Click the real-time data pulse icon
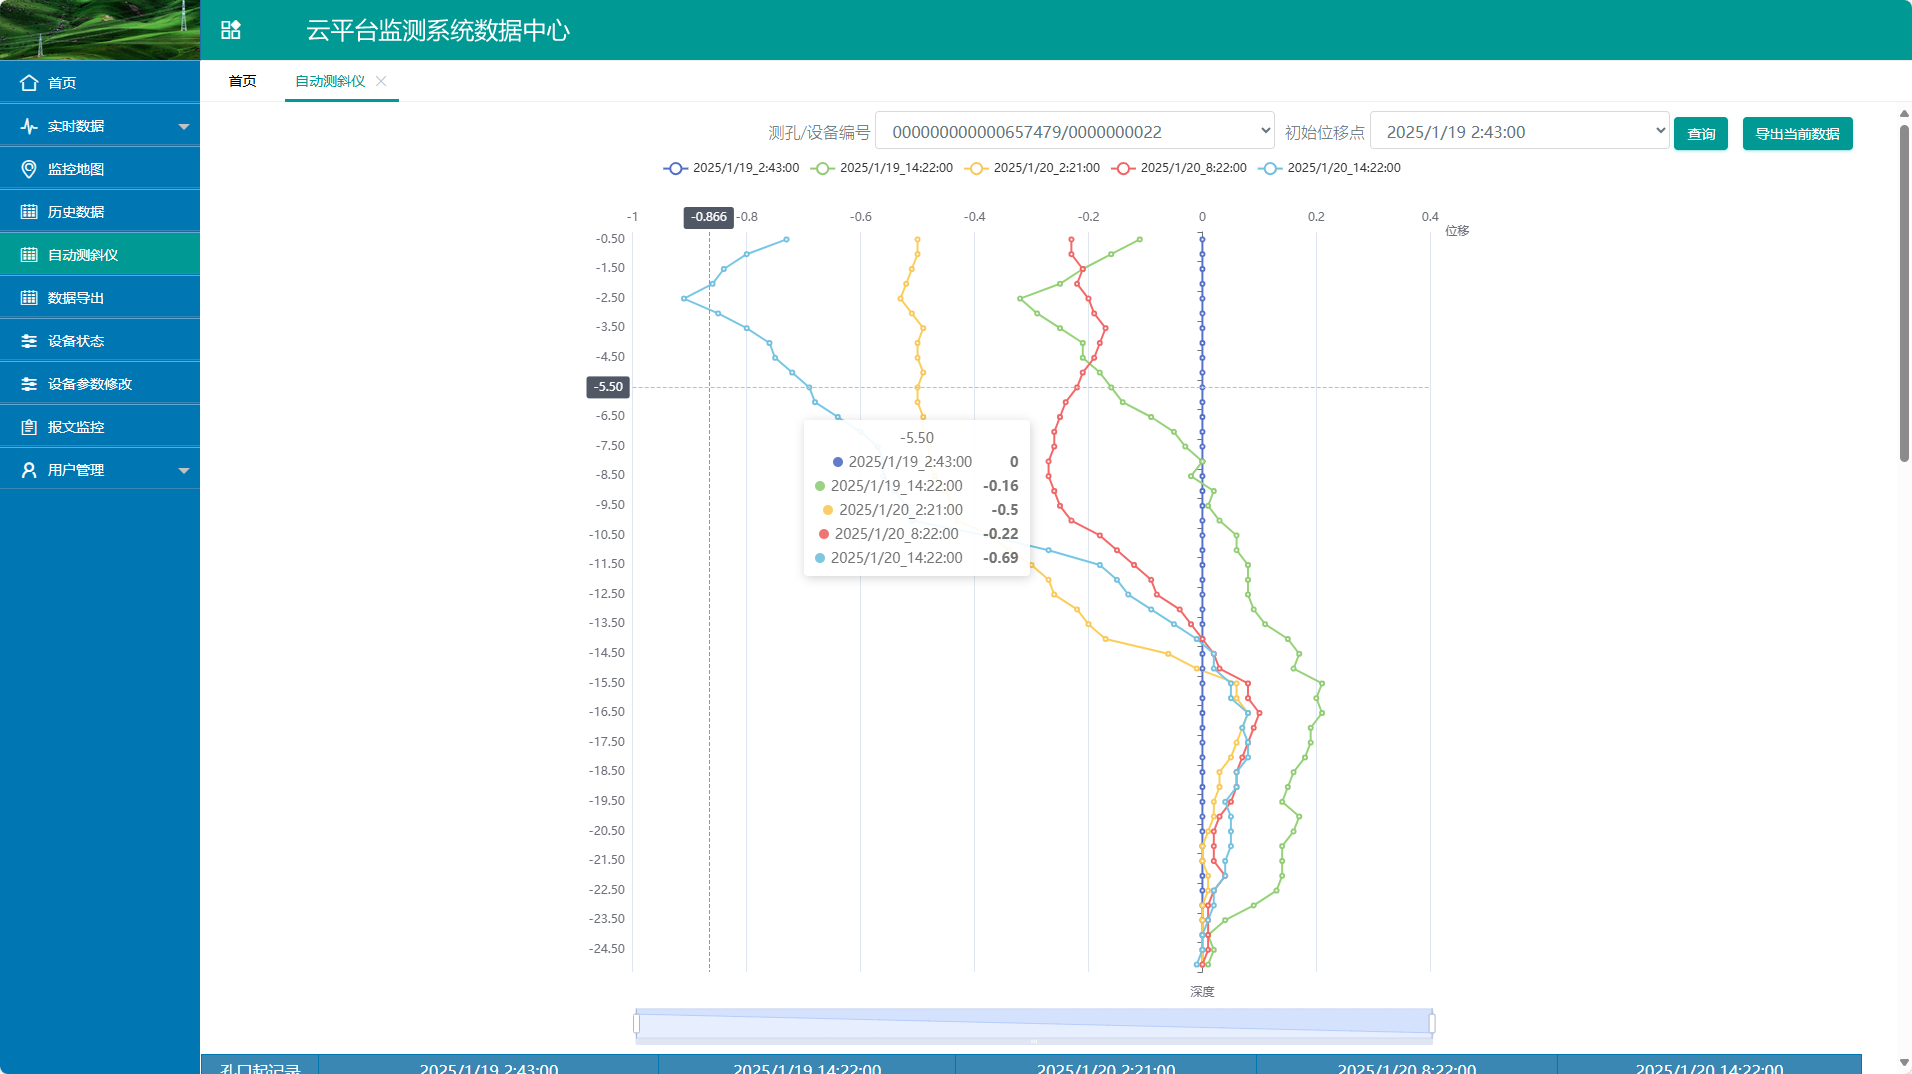 click(x=29, y=126)
